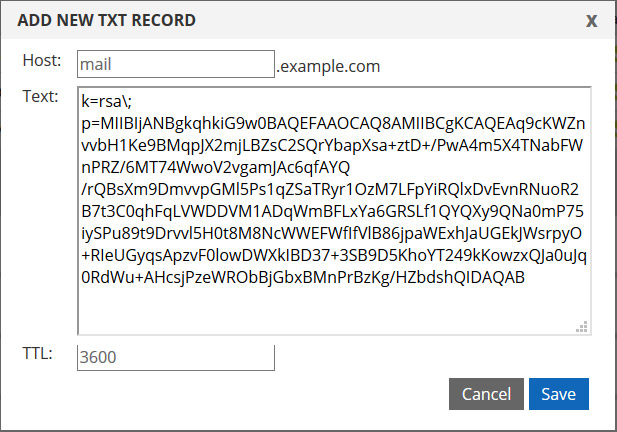
Task: Click the "Host:" label
Action: click(41, 62)
